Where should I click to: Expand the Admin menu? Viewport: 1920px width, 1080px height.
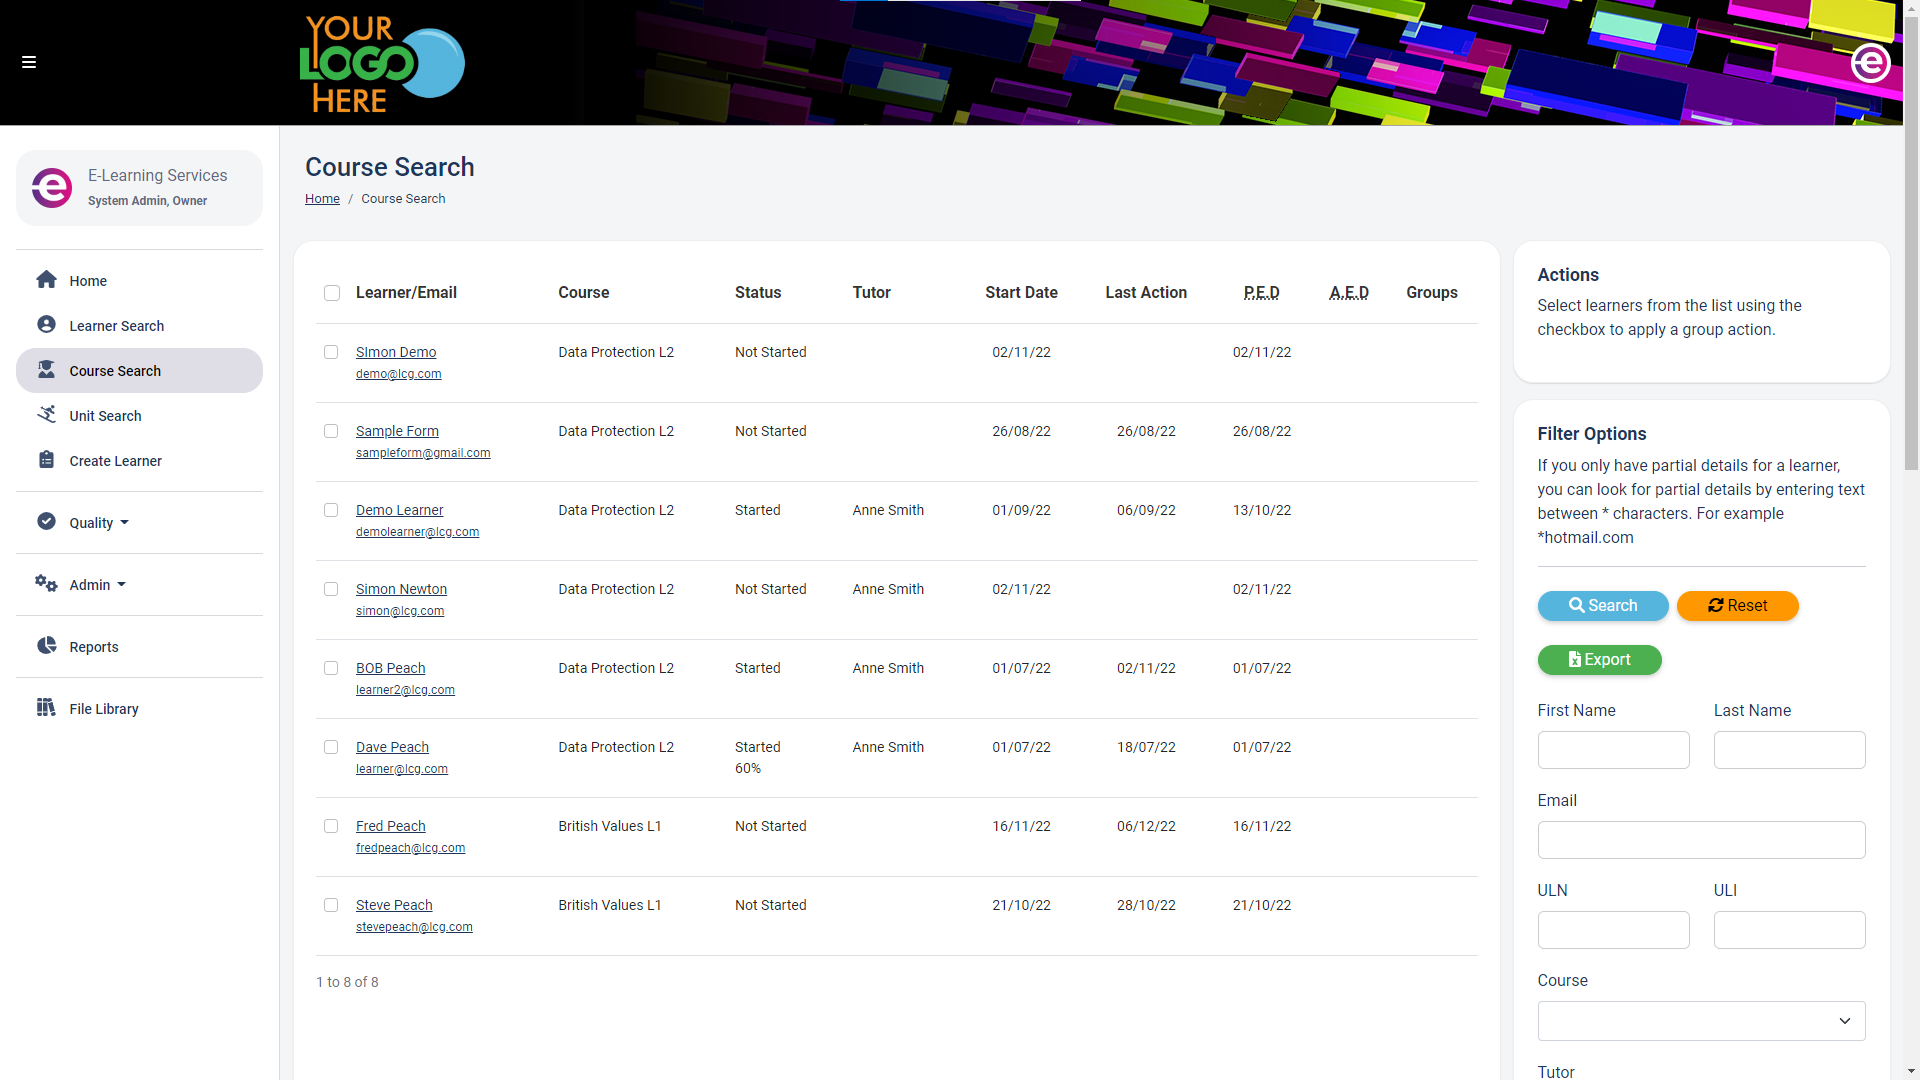click(x=139, y=584)
